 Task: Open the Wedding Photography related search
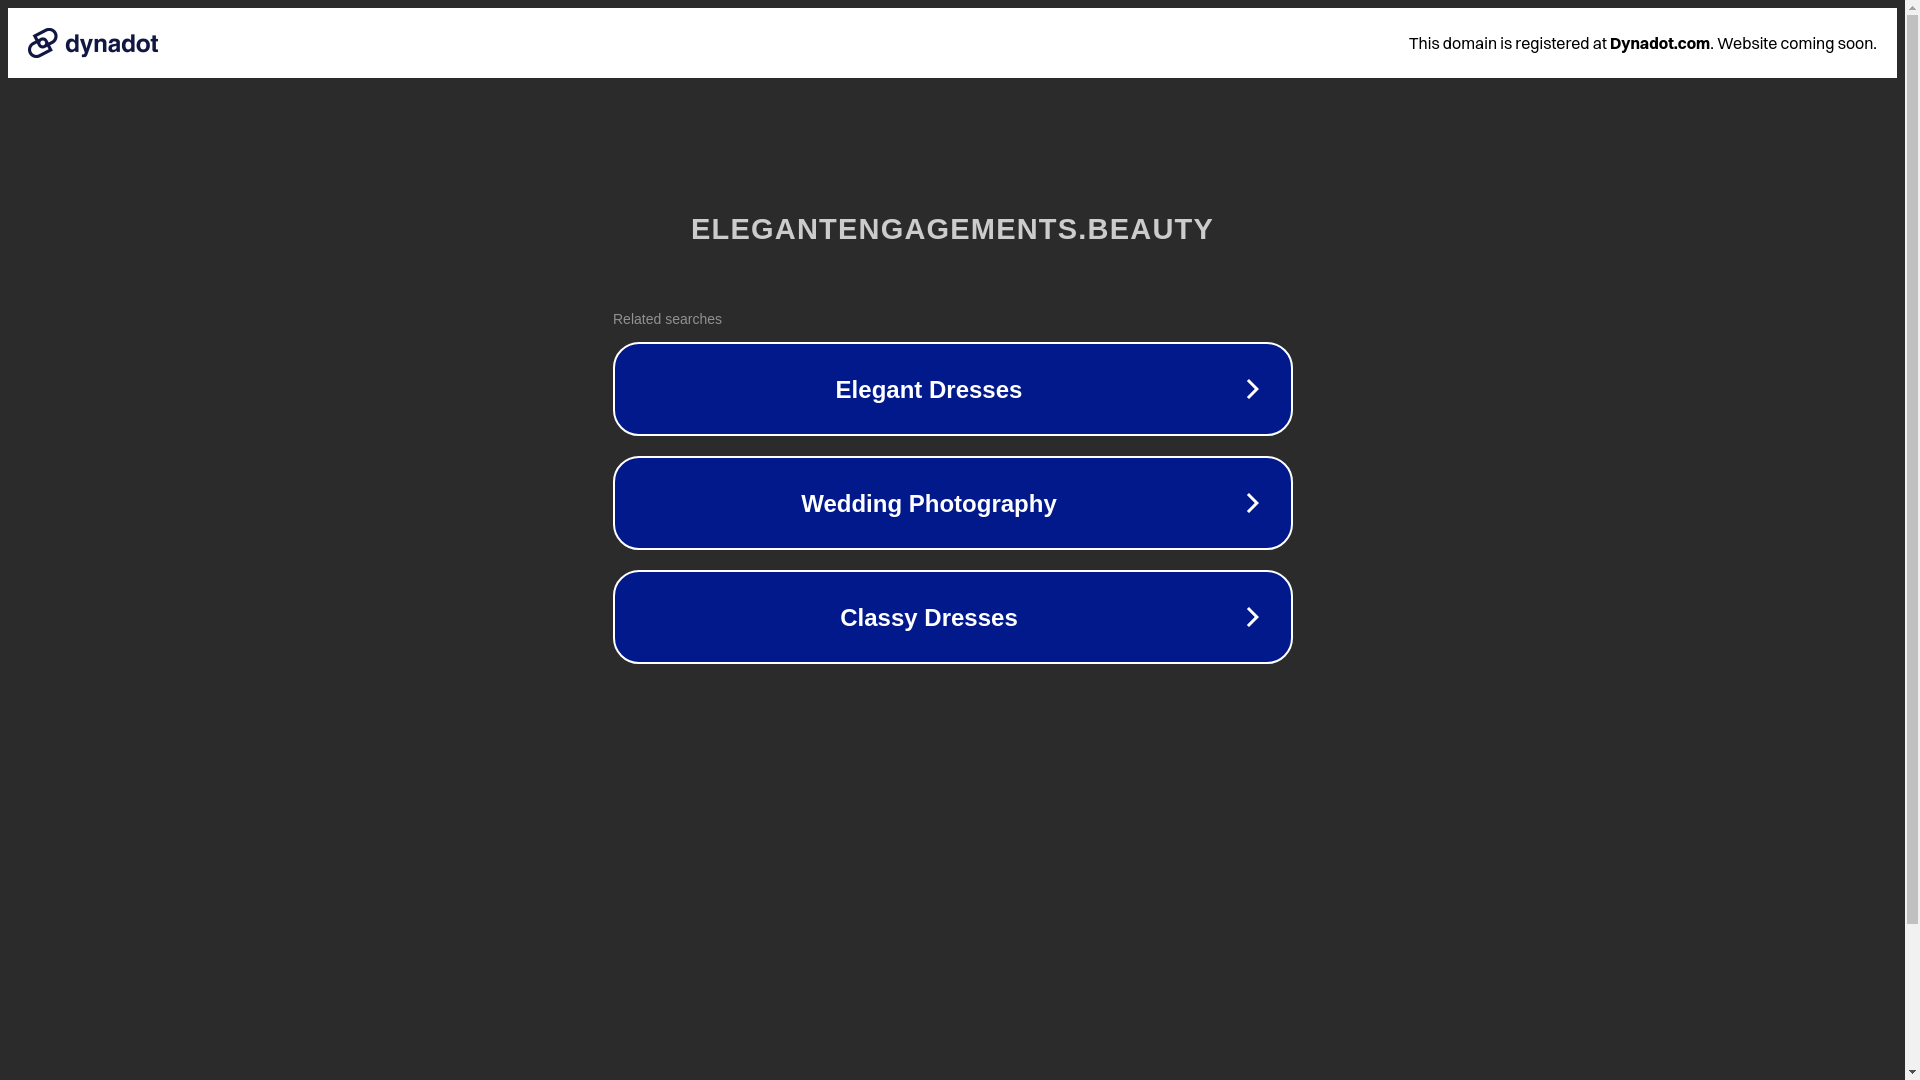coord(952,503)
